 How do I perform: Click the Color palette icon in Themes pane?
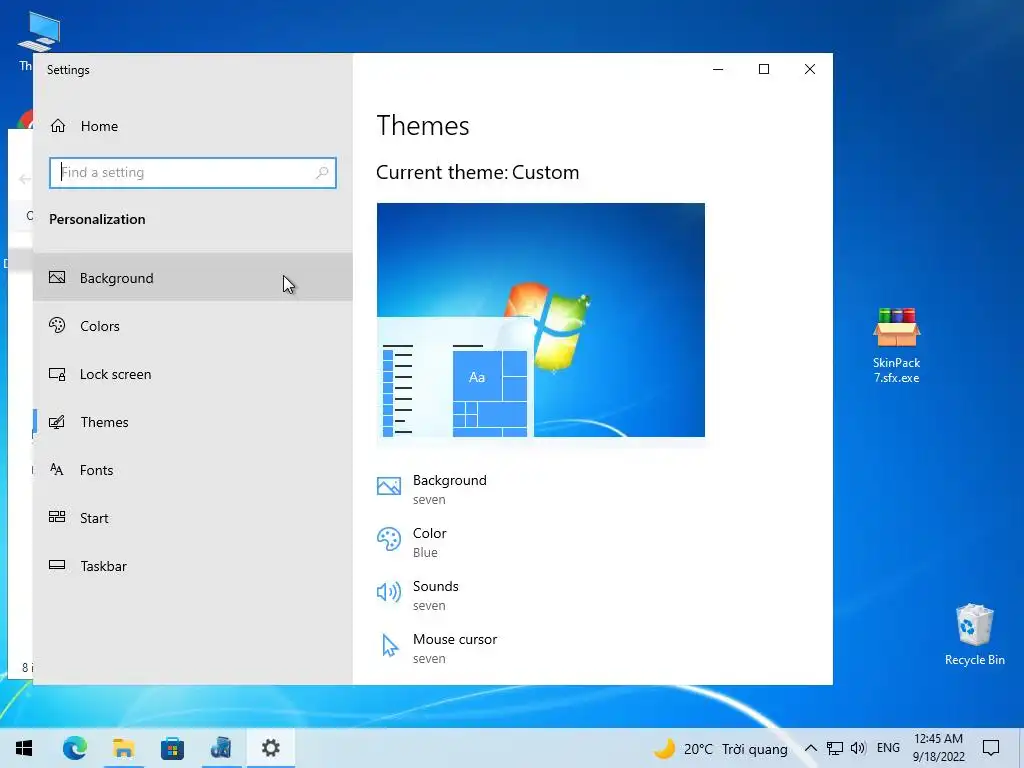click(389, 539)
